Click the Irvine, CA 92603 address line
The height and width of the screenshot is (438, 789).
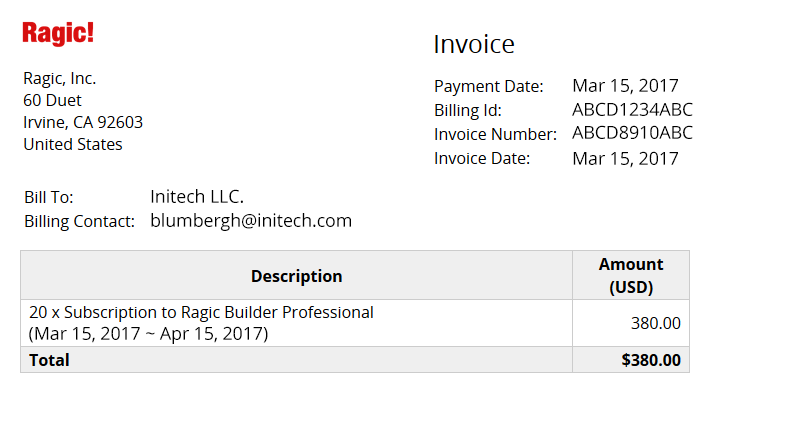point(83,122)
